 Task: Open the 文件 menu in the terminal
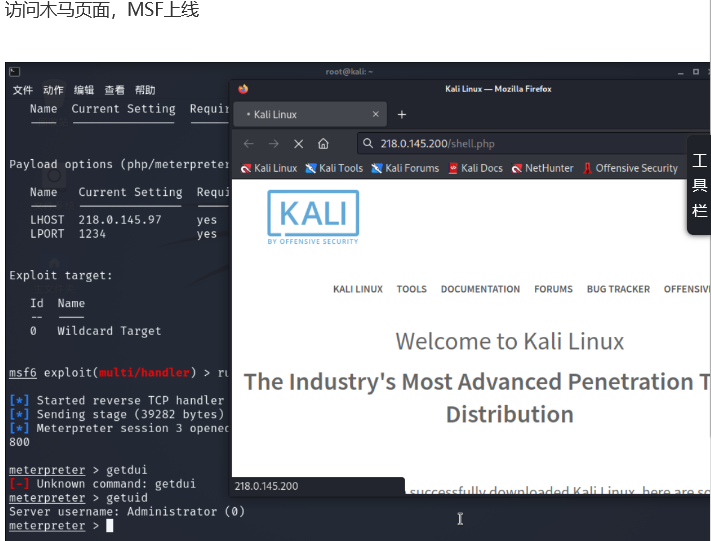(x=23, y=90)
